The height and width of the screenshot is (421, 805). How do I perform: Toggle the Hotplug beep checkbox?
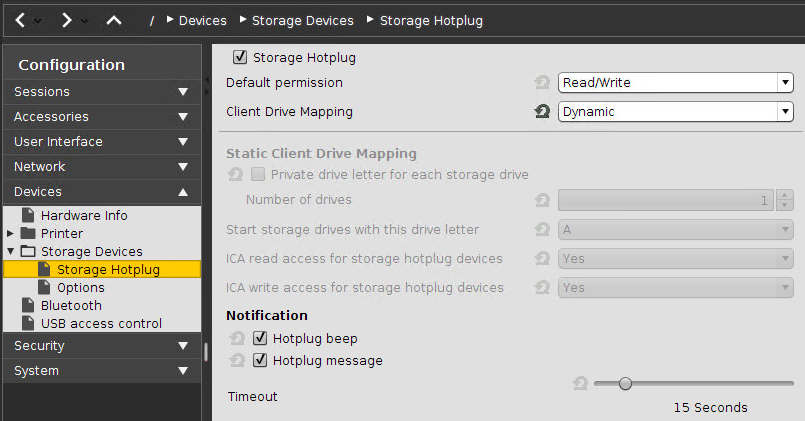pos(260,339)
